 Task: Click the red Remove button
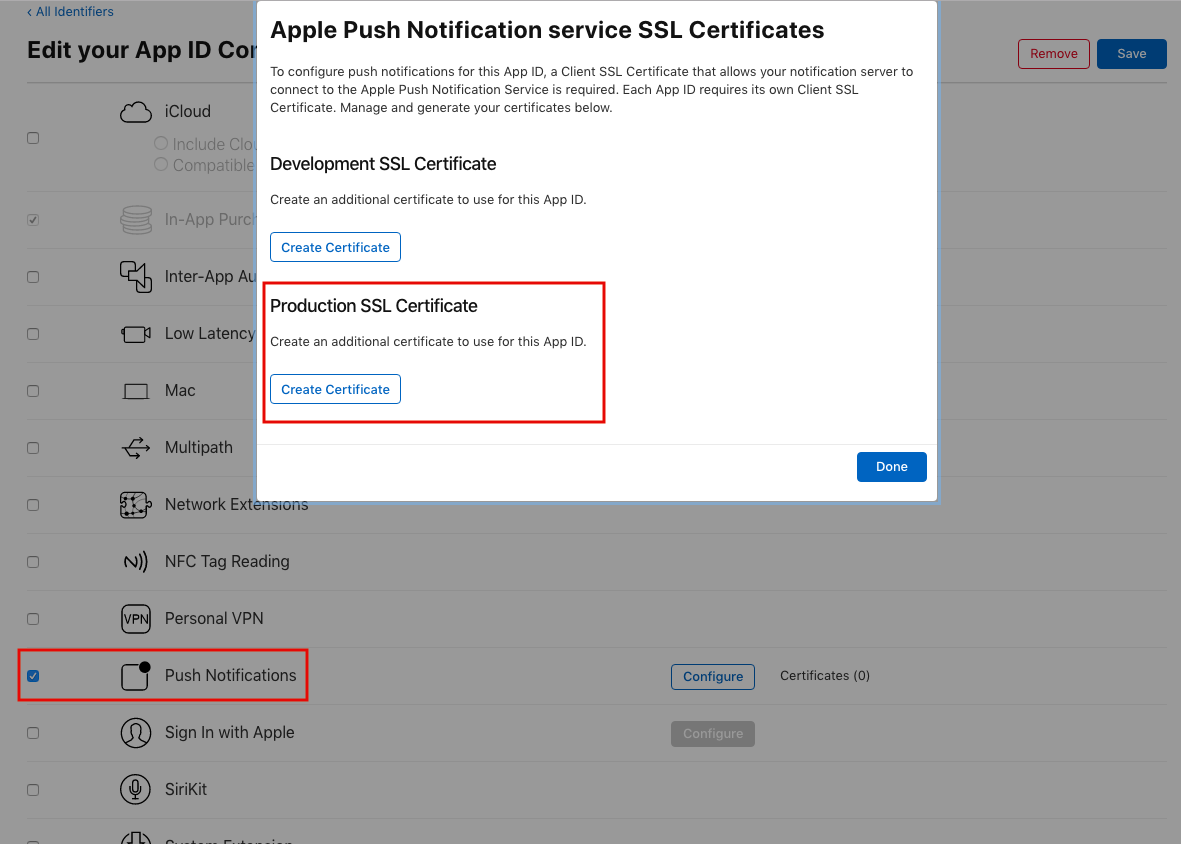pos(1053,54)
